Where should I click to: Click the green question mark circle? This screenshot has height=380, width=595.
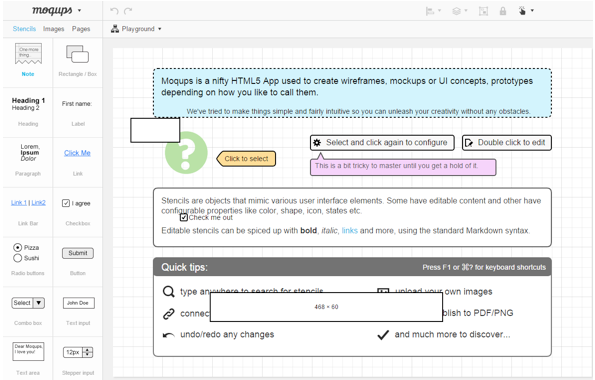point(186,153)
